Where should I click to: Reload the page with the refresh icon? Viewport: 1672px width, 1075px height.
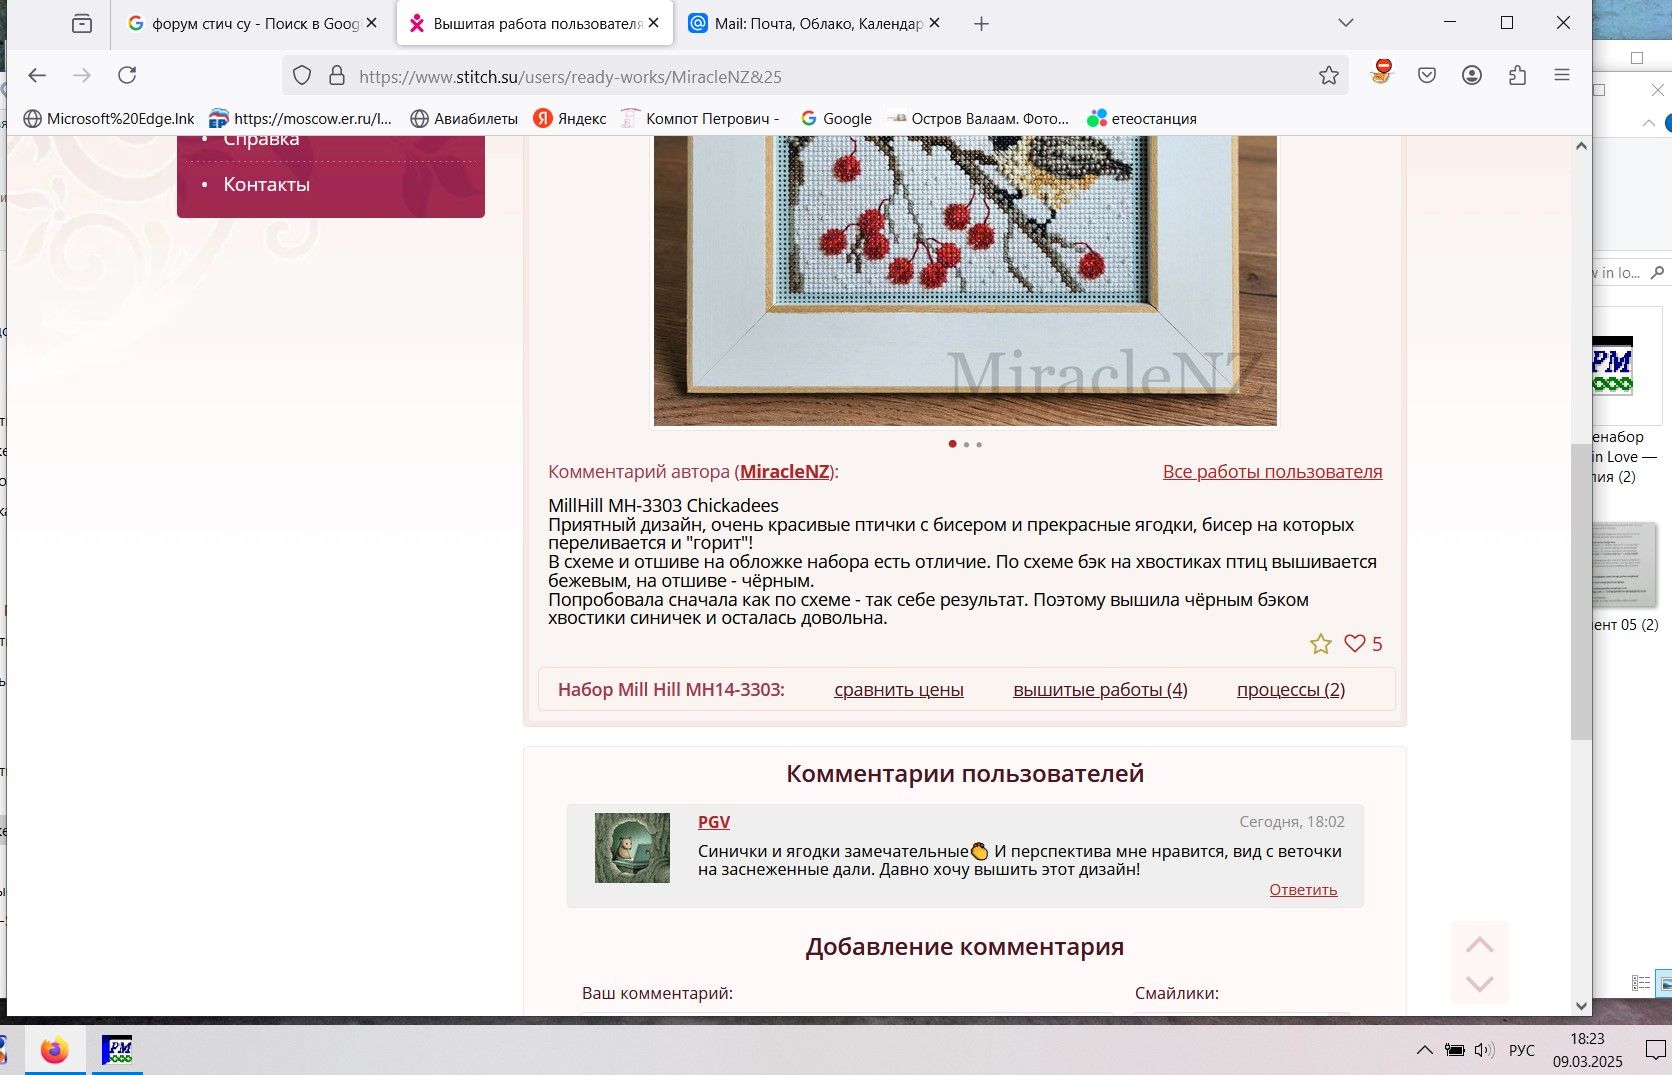tap(127, 75)
